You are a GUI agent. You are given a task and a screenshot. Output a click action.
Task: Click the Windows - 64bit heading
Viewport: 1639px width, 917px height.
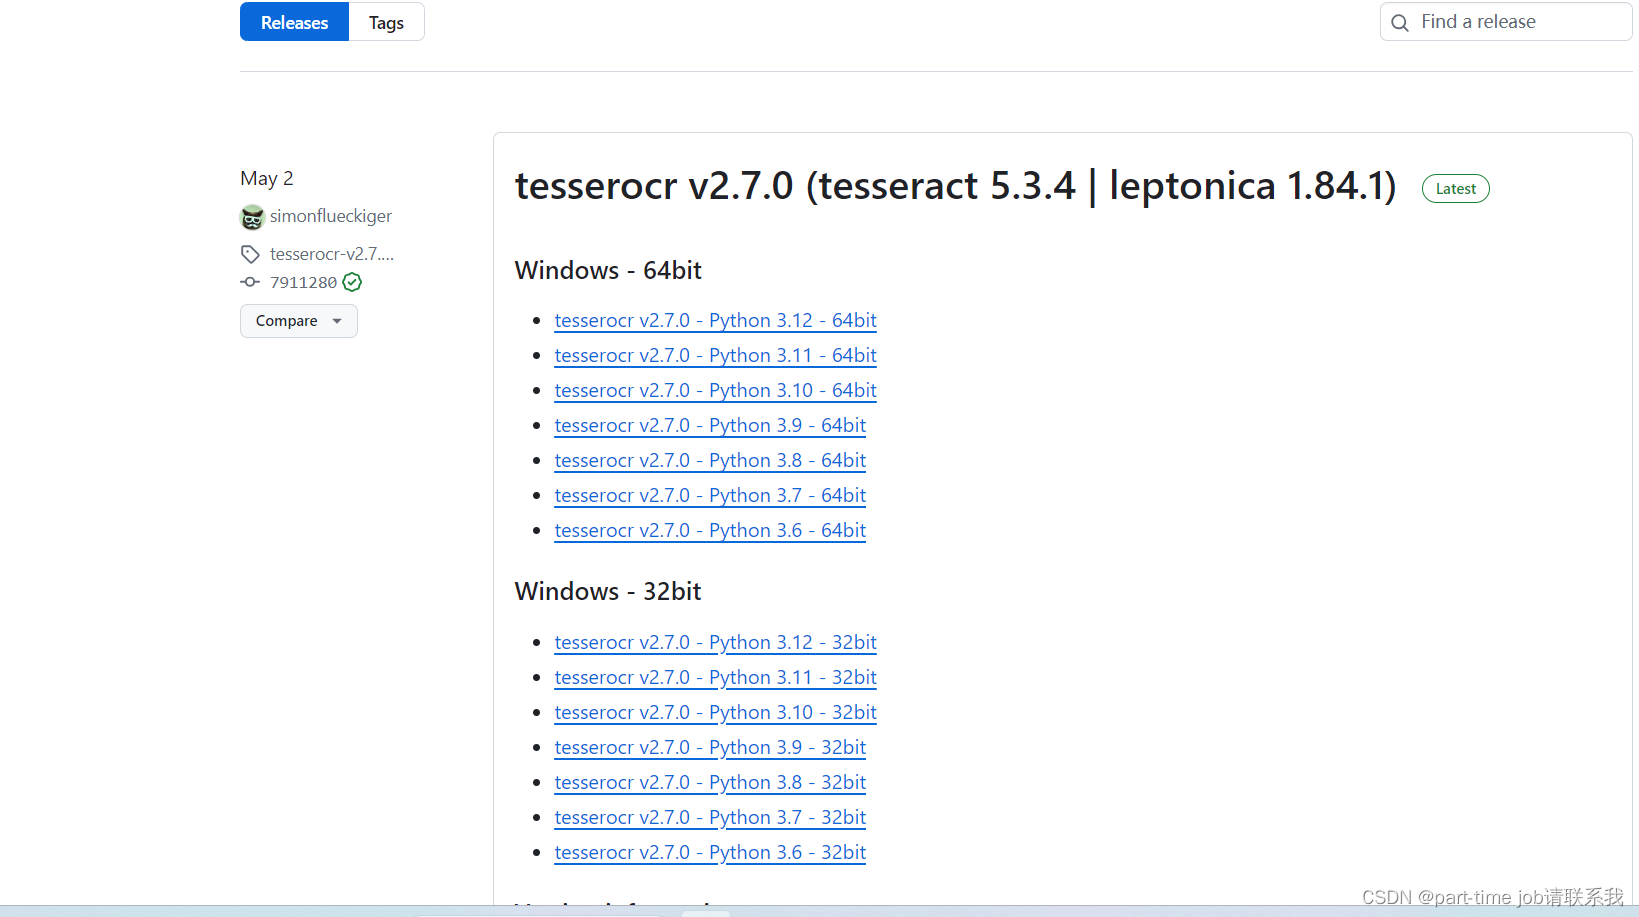coord(608,271)
